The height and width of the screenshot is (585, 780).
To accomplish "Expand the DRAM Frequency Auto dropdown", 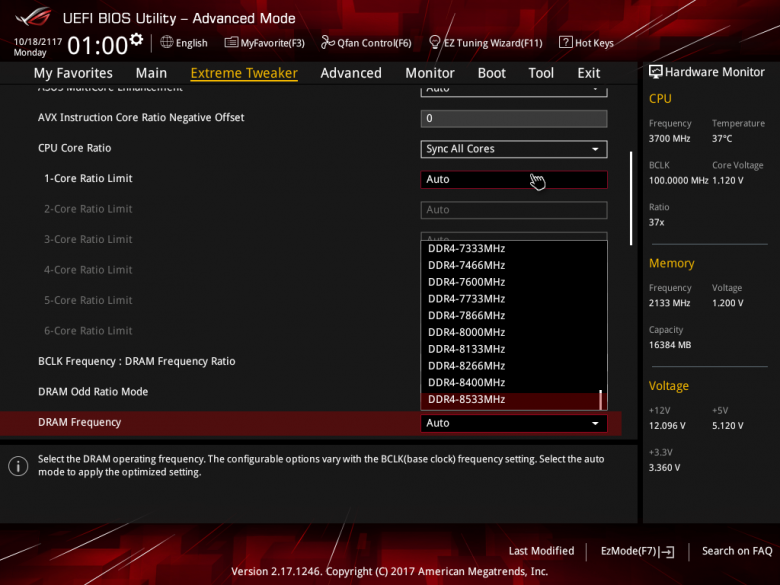I will (514, 423).
